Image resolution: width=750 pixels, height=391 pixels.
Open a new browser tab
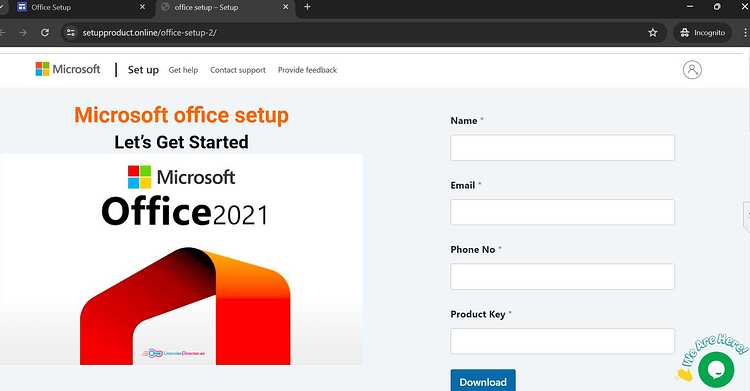point(307,7)
